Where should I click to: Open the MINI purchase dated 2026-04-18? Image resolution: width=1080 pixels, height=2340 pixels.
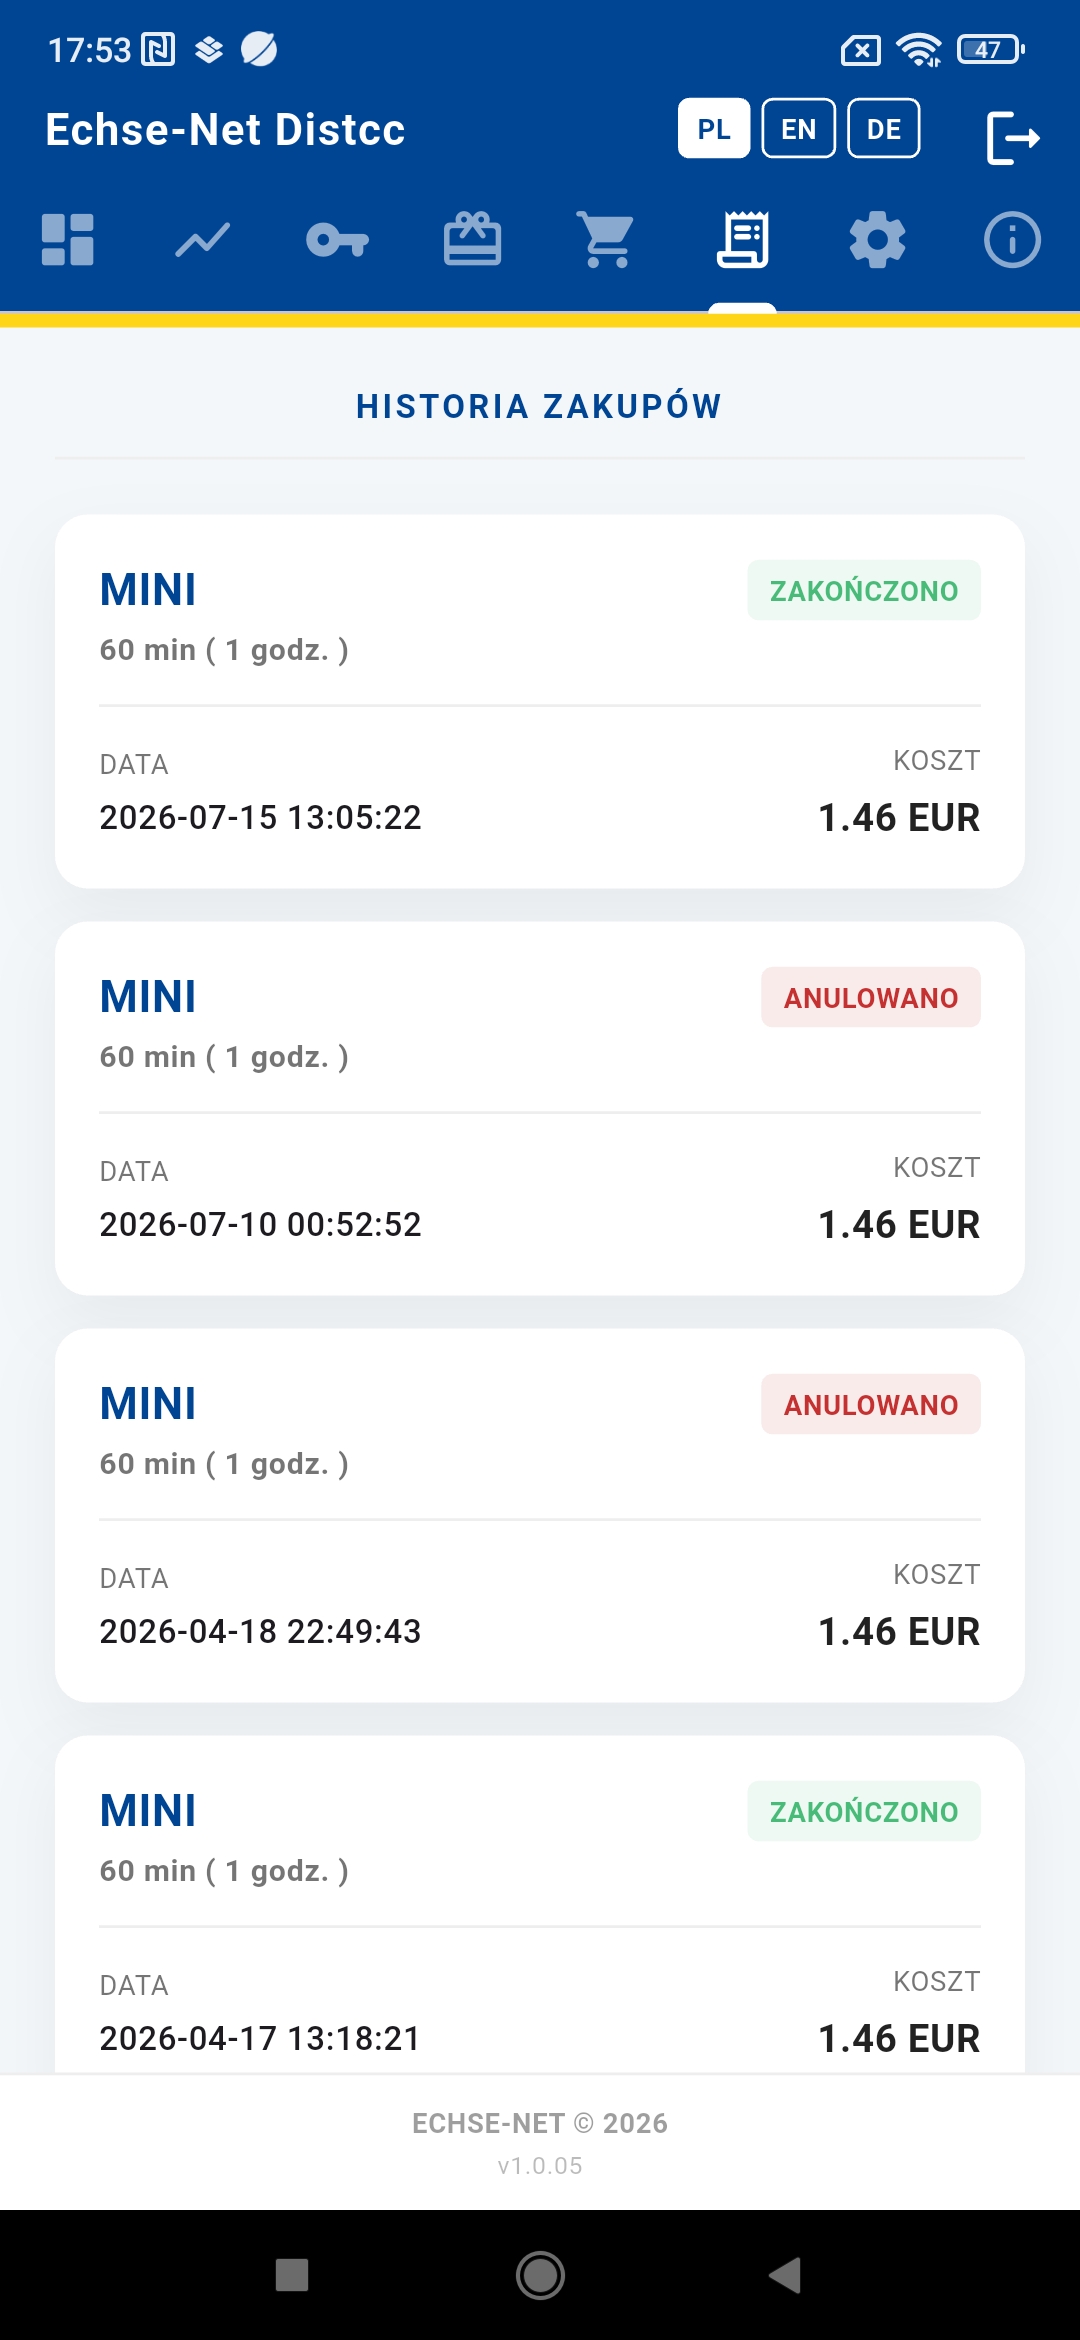[x=540, y=1515]
